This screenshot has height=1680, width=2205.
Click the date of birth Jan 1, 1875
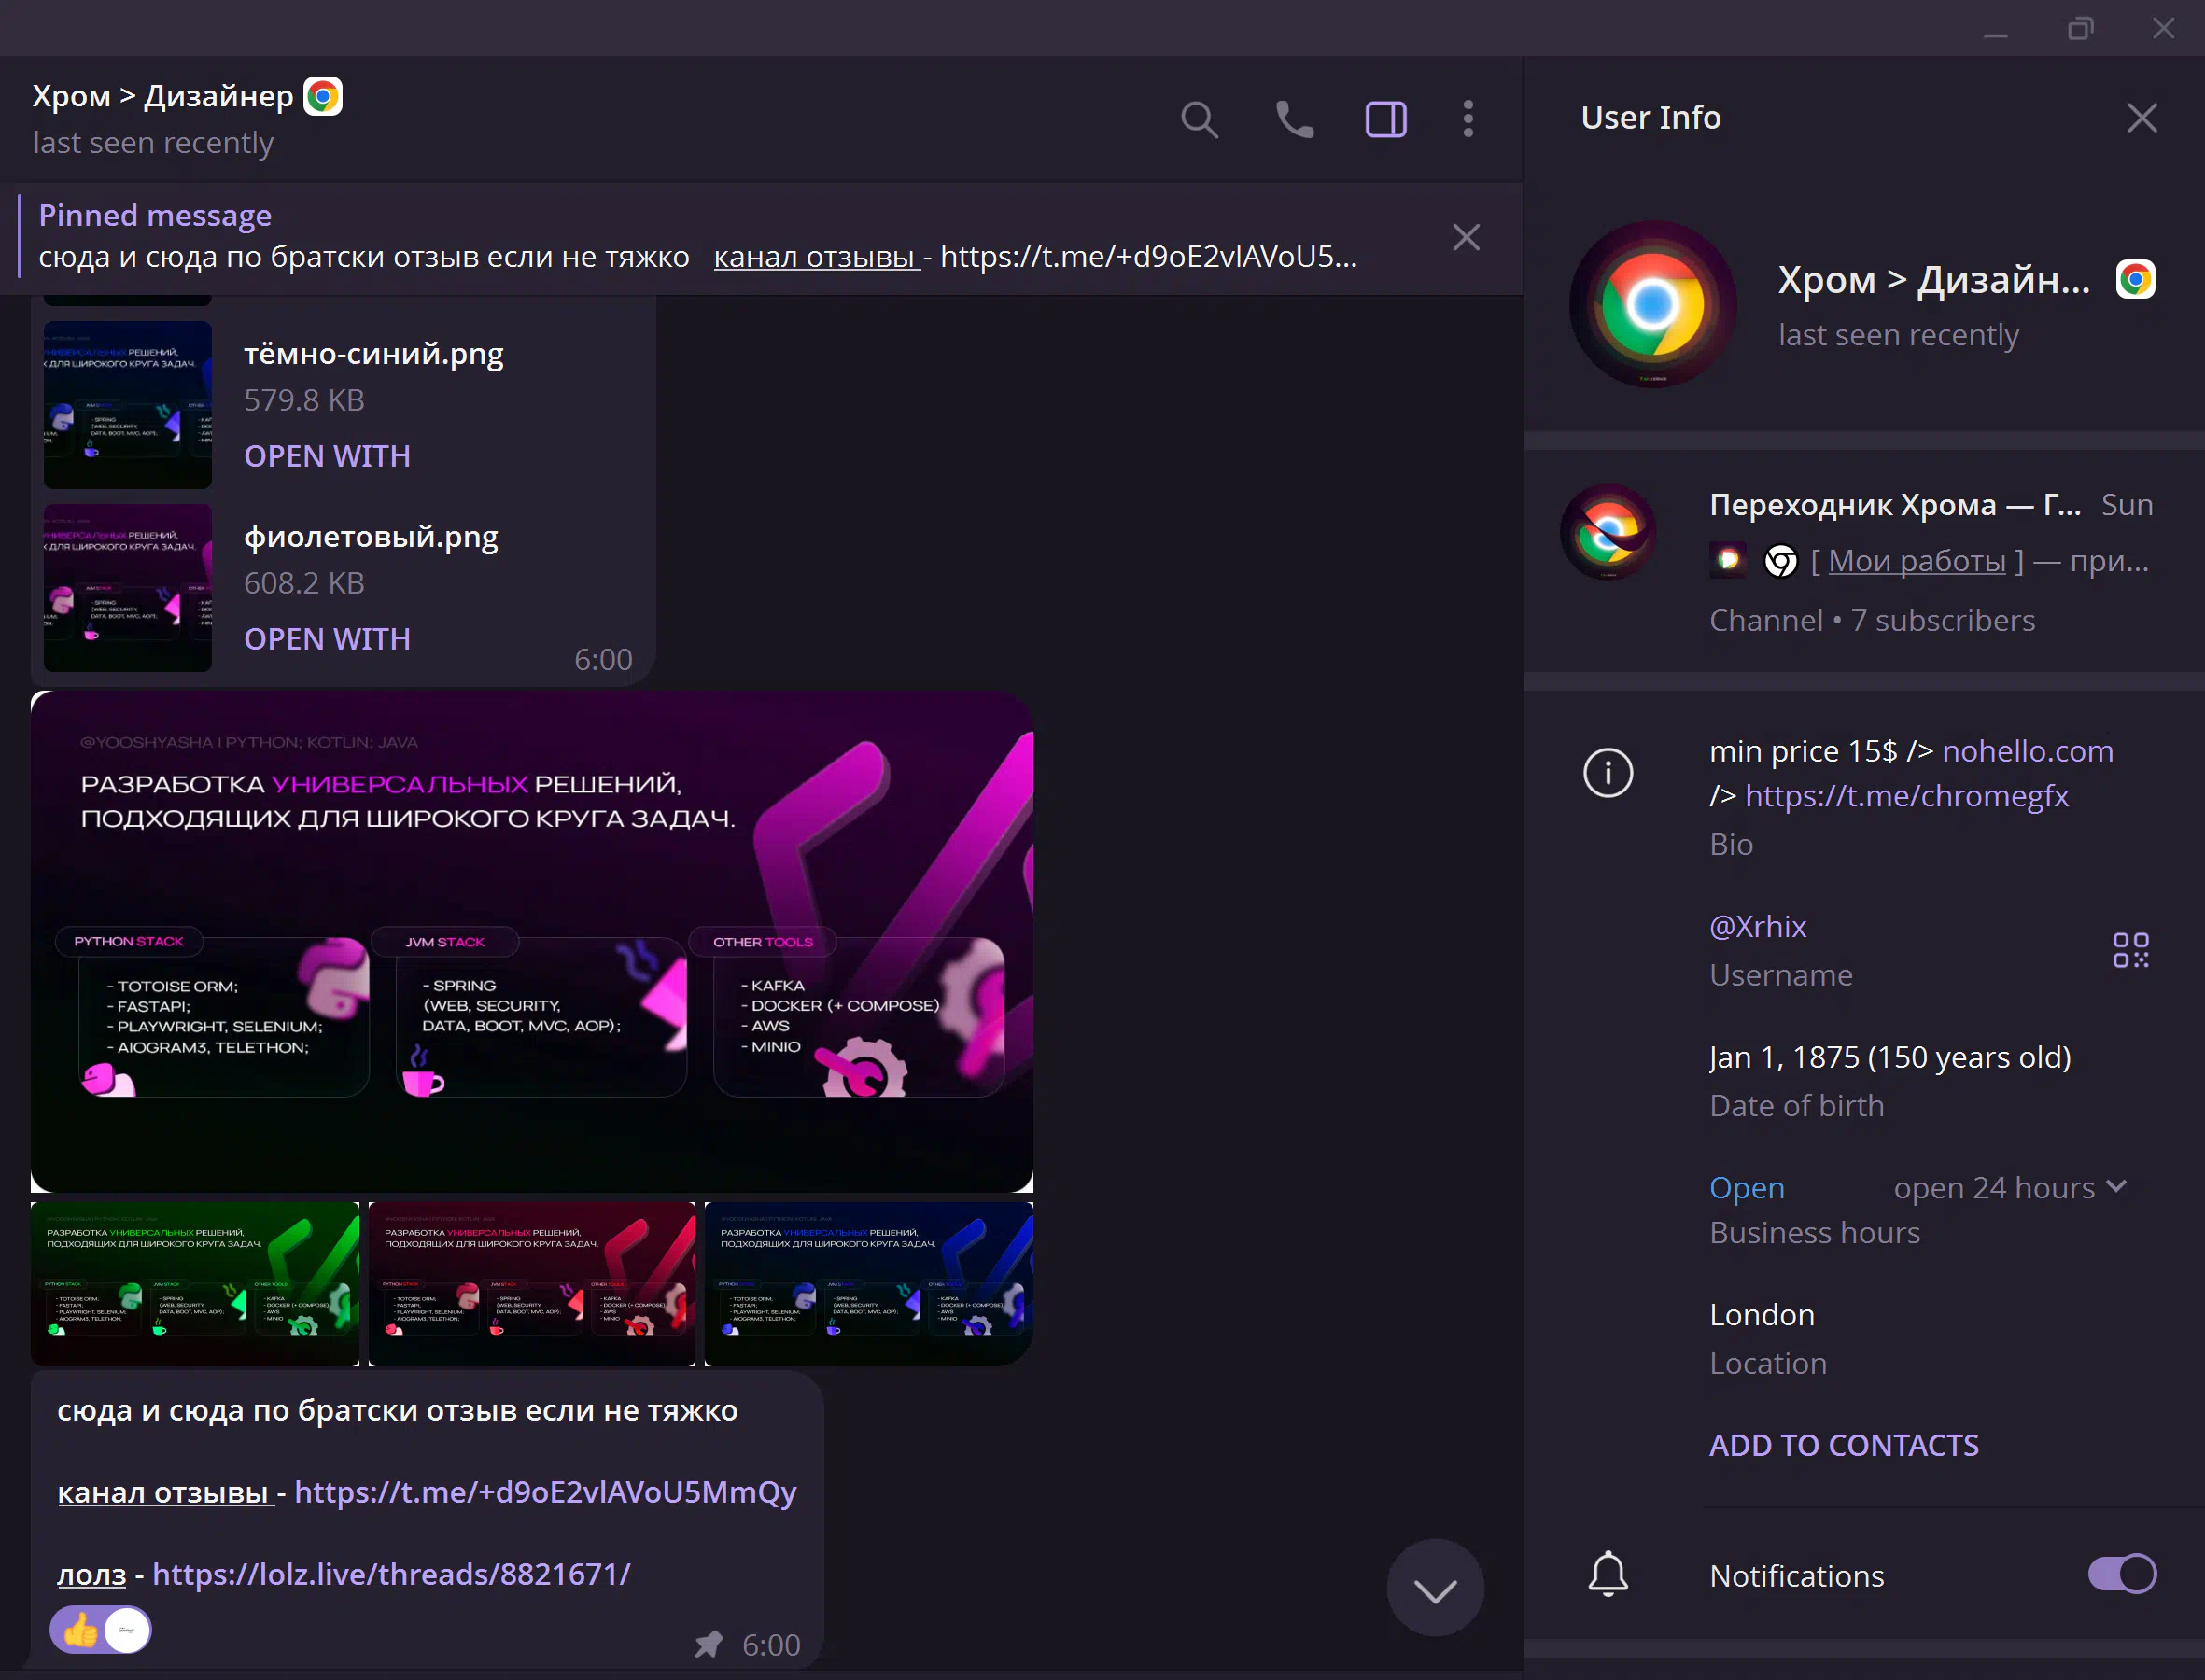coord(1890,1057)
